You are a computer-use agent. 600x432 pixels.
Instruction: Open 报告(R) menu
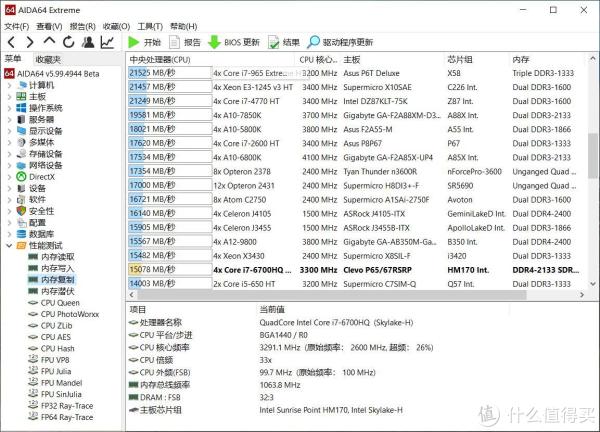(82, 26)
